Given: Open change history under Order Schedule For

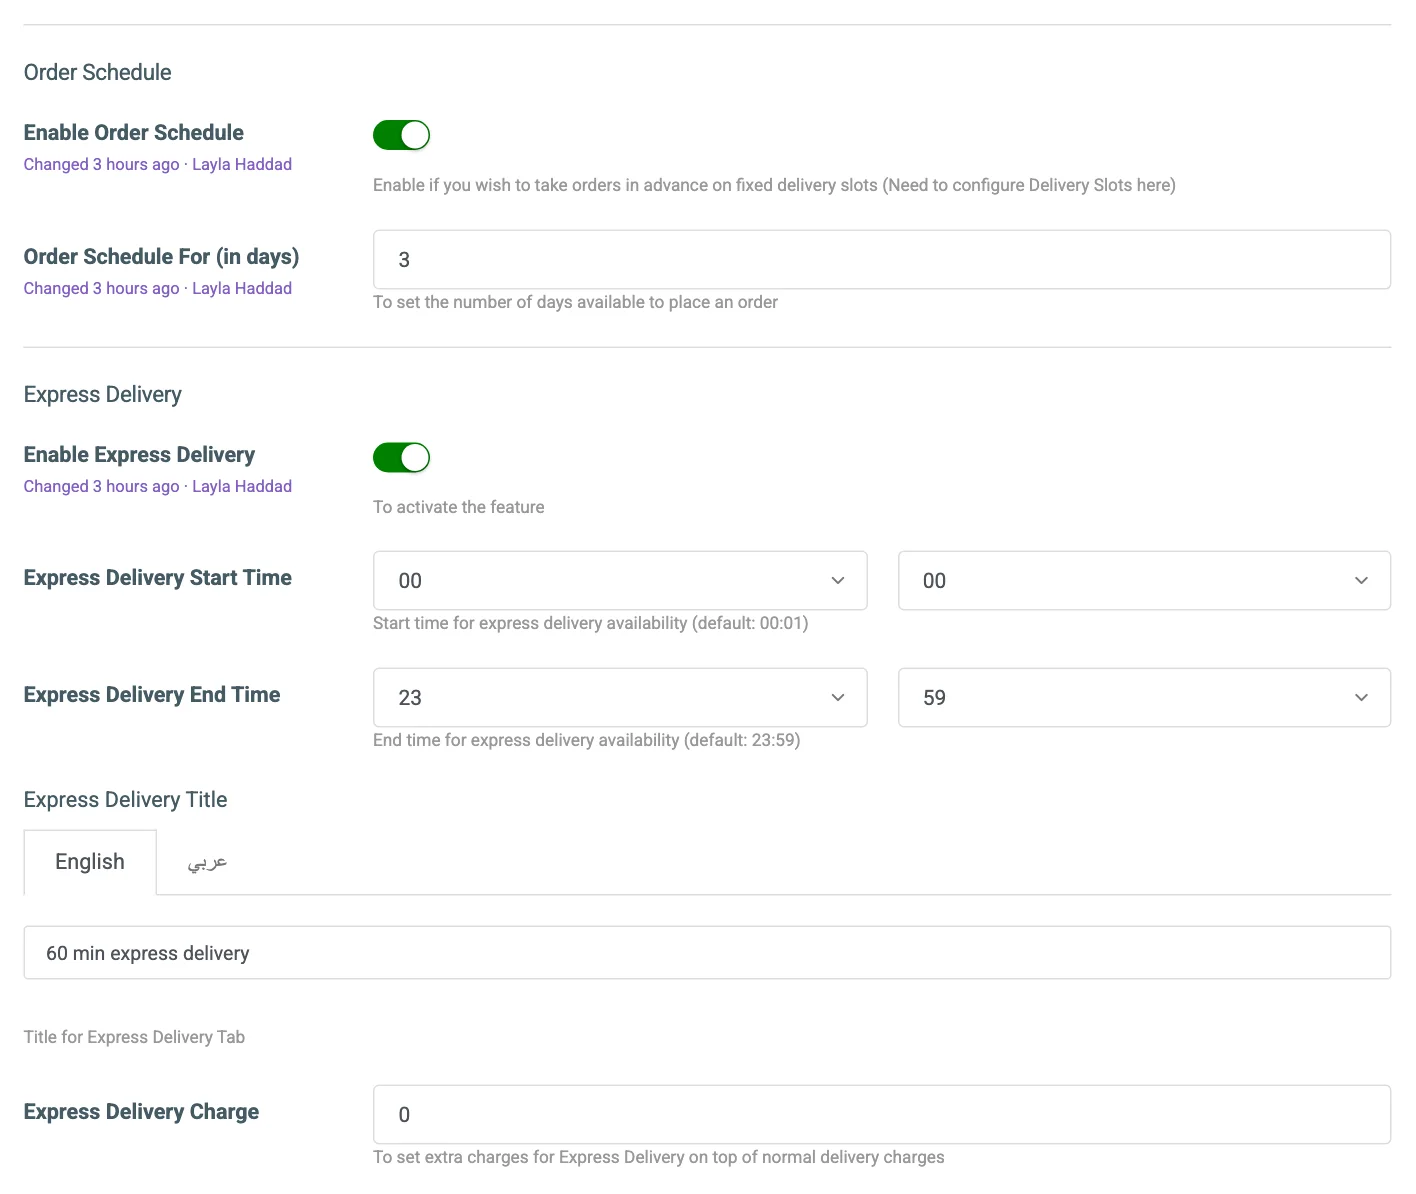Looking at the screenshot, I should point(158,288).
